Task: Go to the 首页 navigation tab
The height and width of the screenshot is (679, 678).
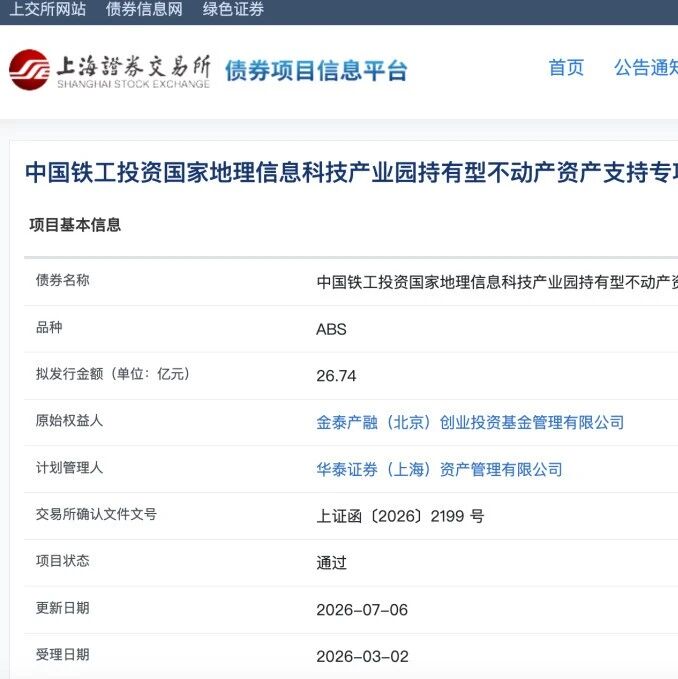Action: tap(566, 68)
